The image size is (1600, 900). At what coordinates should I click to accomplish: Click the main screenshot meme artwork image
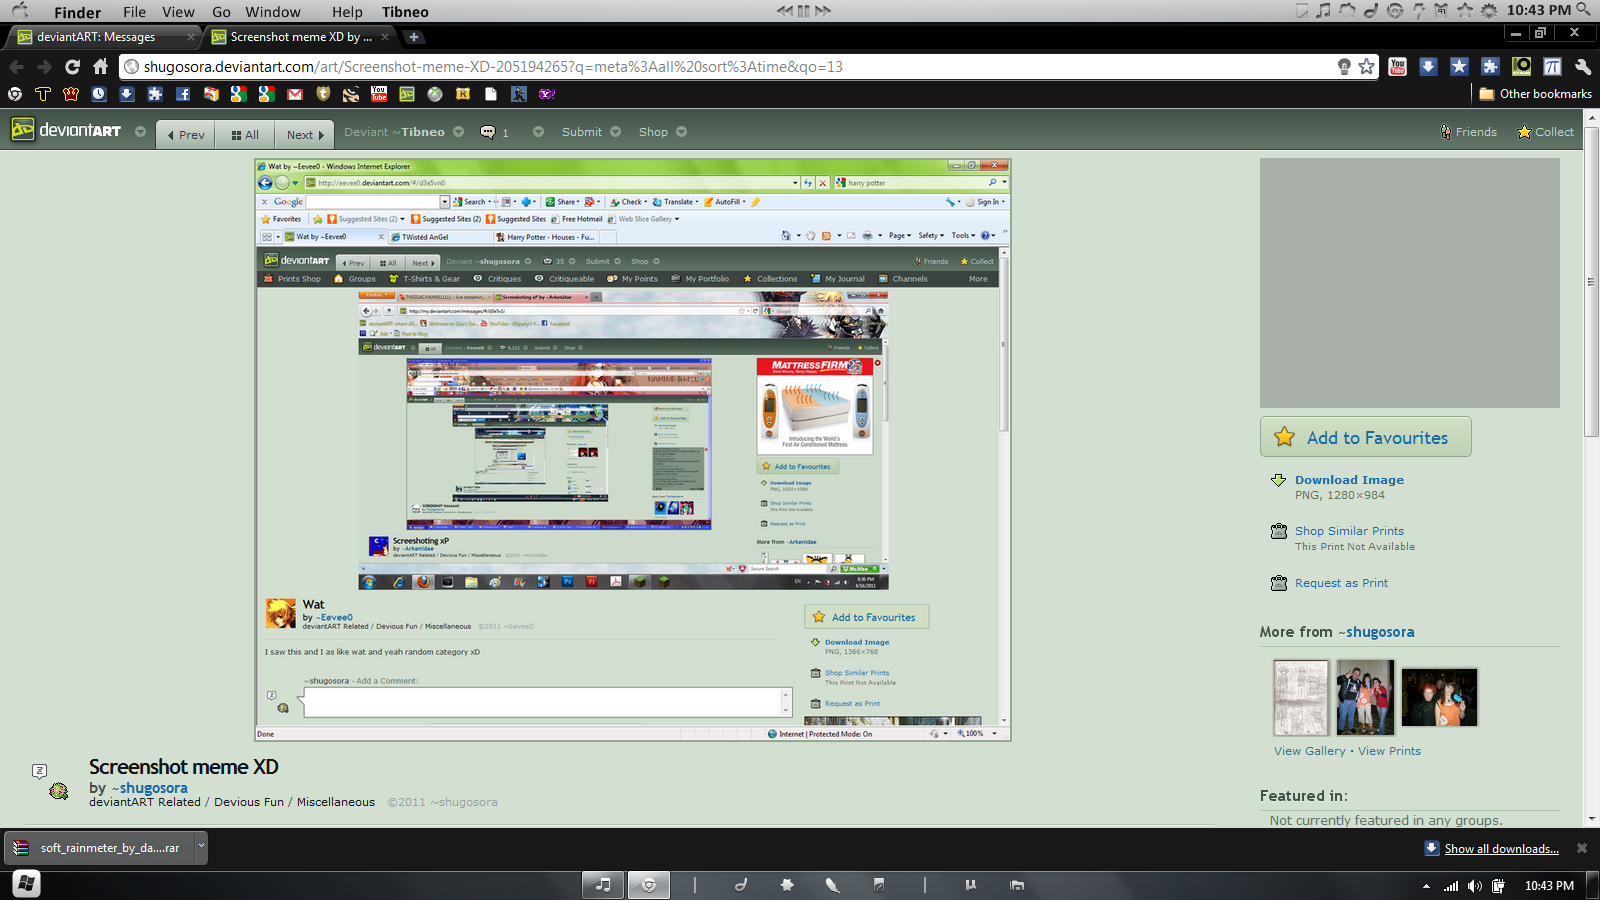tap(633, 450)
